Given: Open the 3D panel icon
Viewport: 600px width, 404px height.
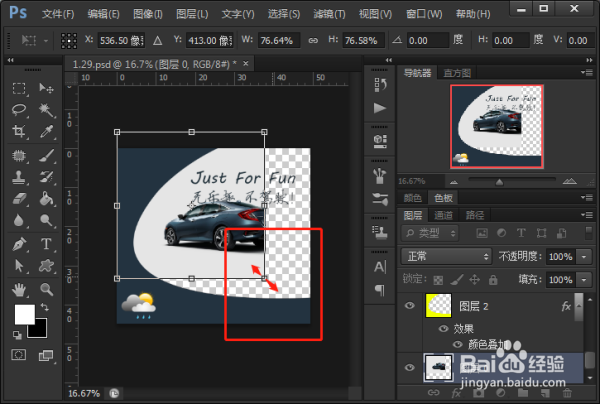Looking at the screenshot, I should 380,141.
